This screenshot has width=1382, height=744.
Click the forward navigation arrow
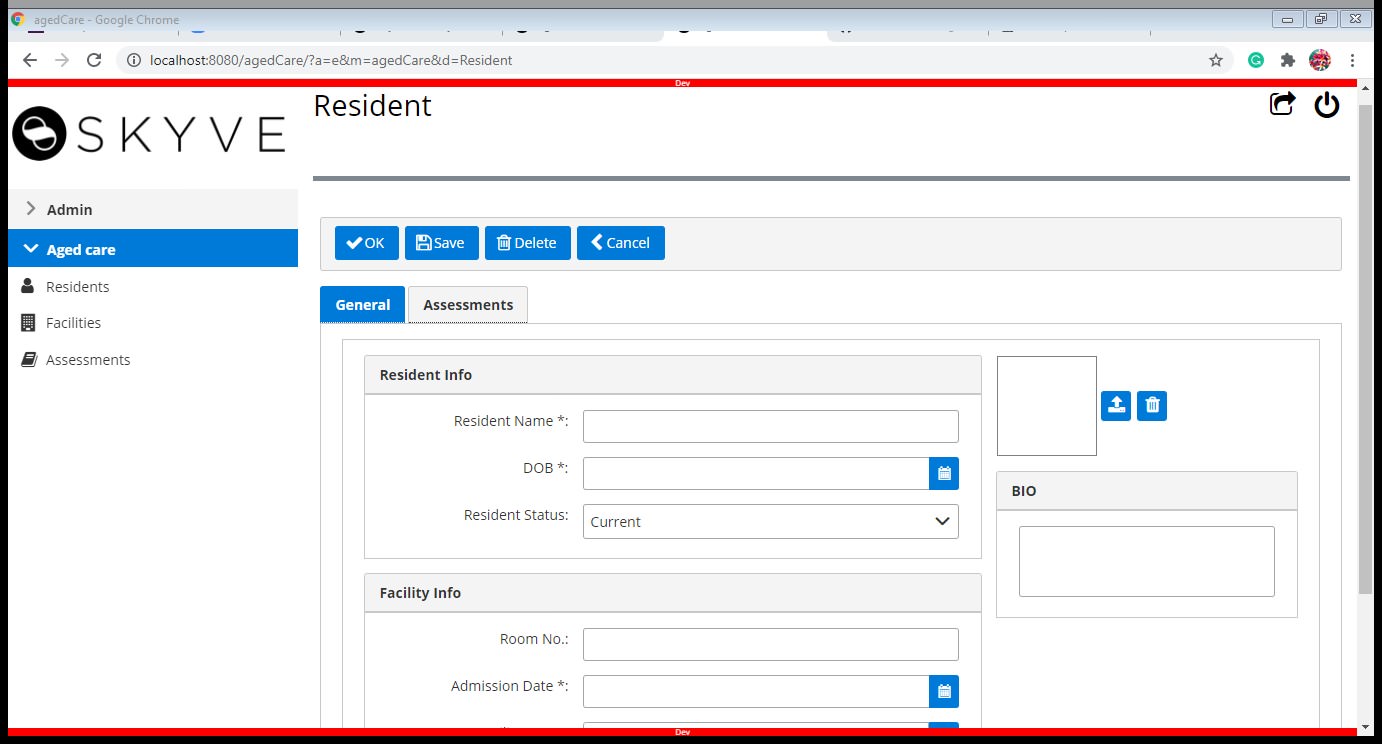click(62, 60)
